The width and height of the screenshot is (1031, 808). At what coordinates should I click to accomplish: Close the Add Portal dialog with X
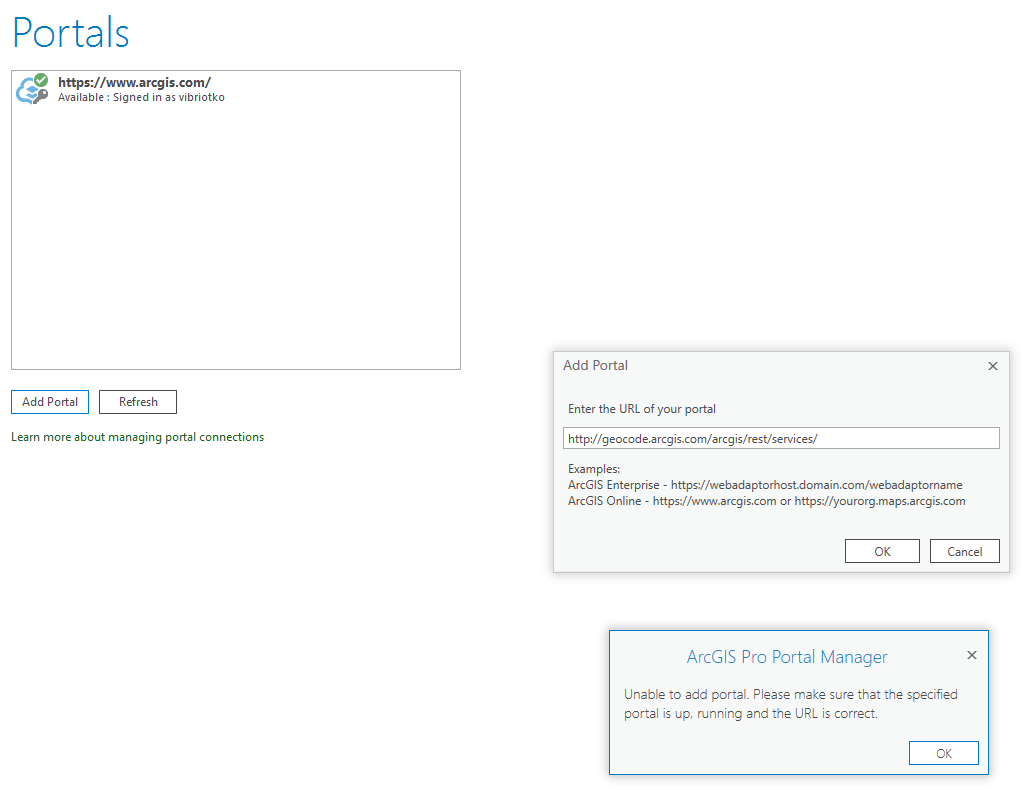point(993,366)
